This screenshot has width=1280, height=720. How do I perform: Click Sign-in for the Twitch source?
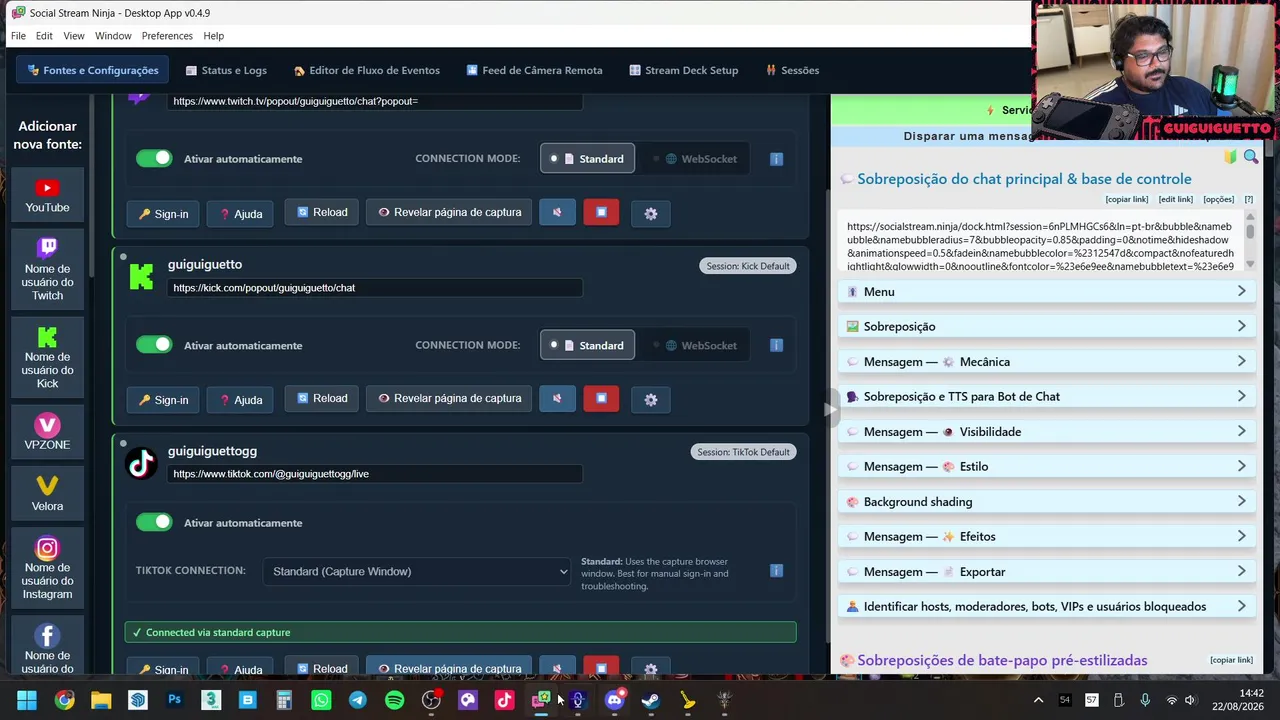163,213
